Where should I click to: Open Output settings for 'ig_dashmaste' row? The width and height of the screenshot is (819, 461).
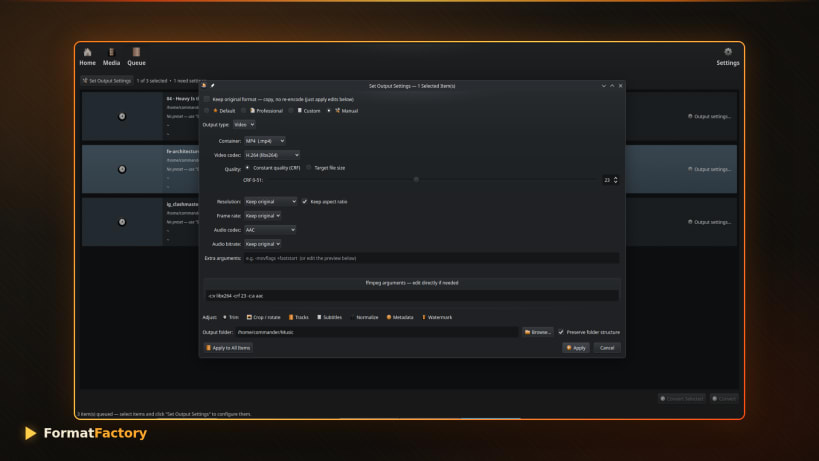(x=709, y=222)
